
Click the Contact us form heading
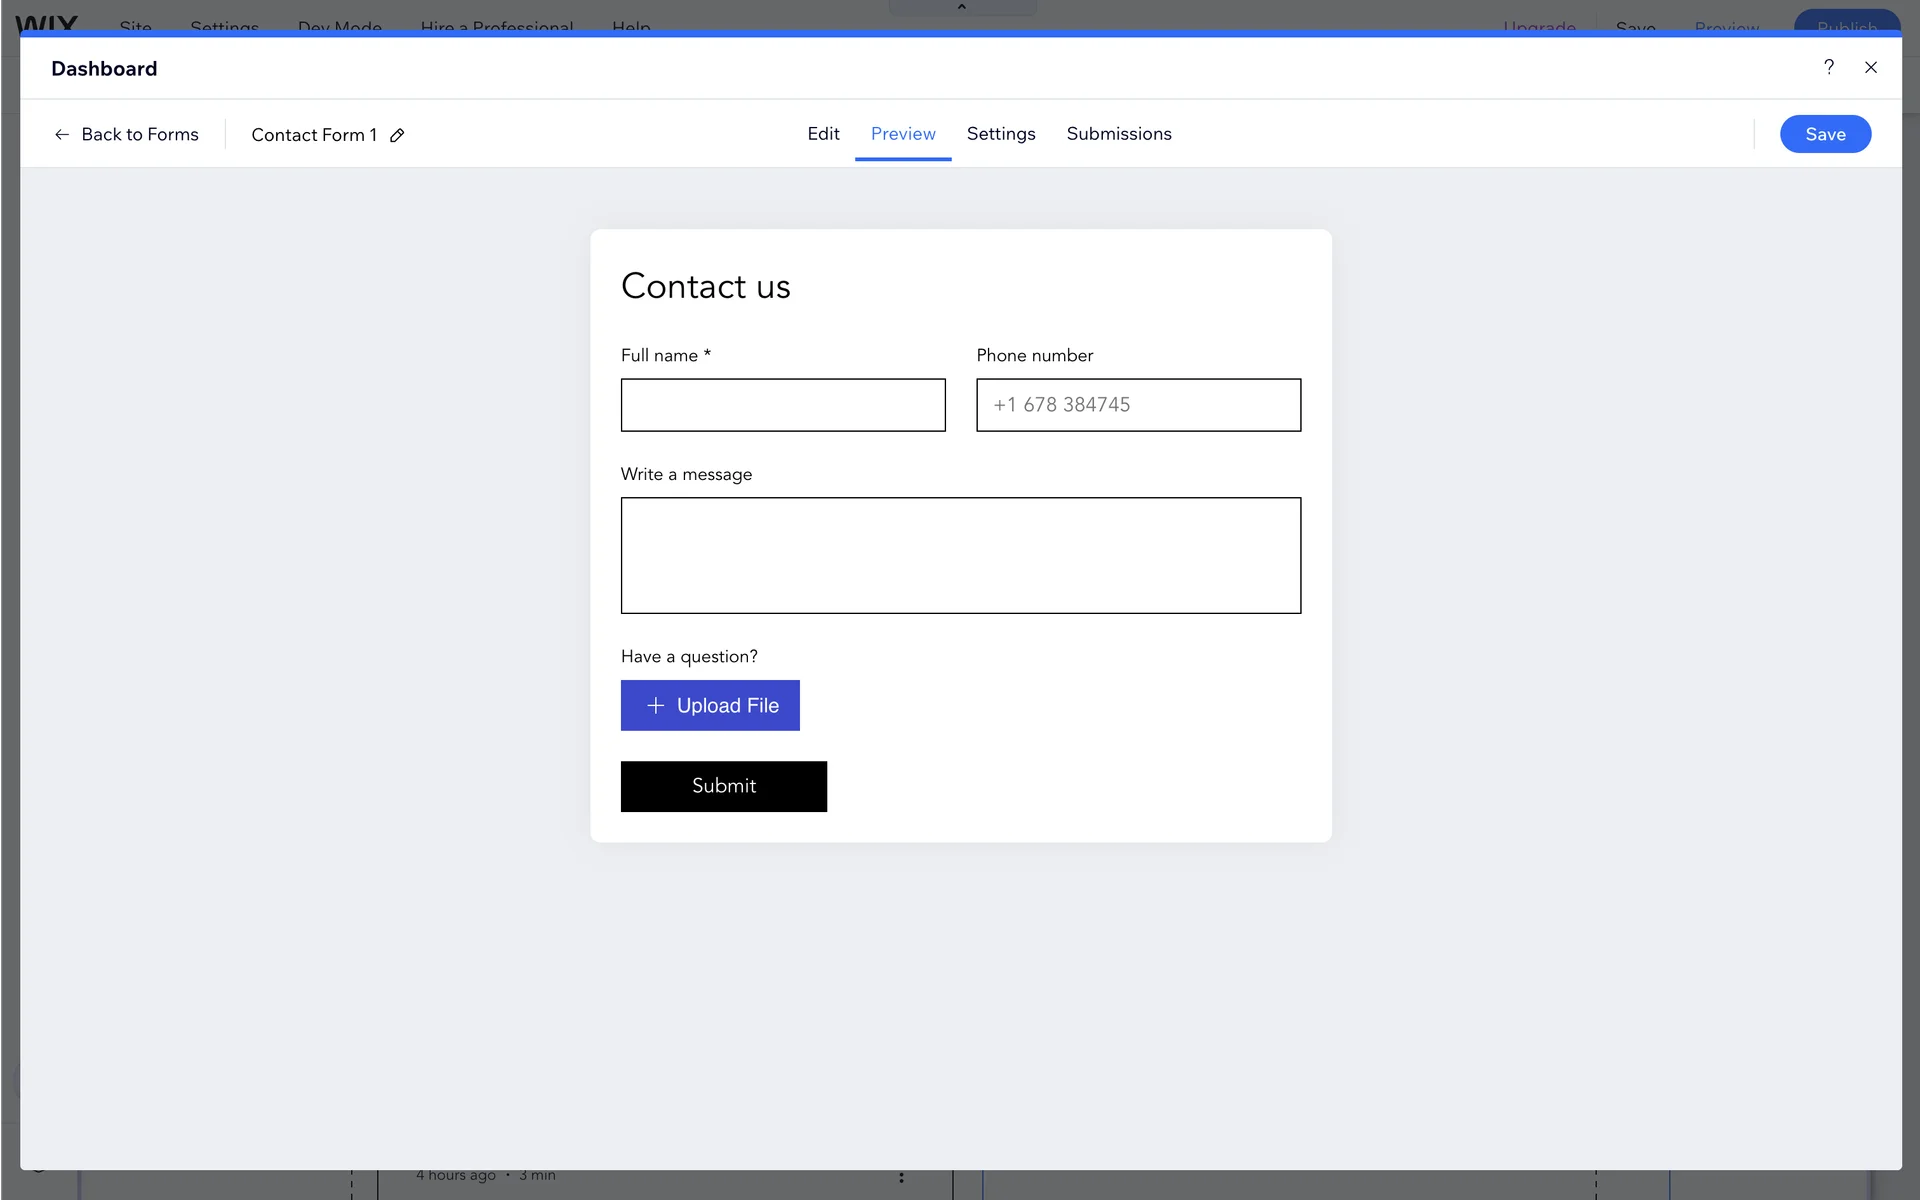(x=705, y=287)
